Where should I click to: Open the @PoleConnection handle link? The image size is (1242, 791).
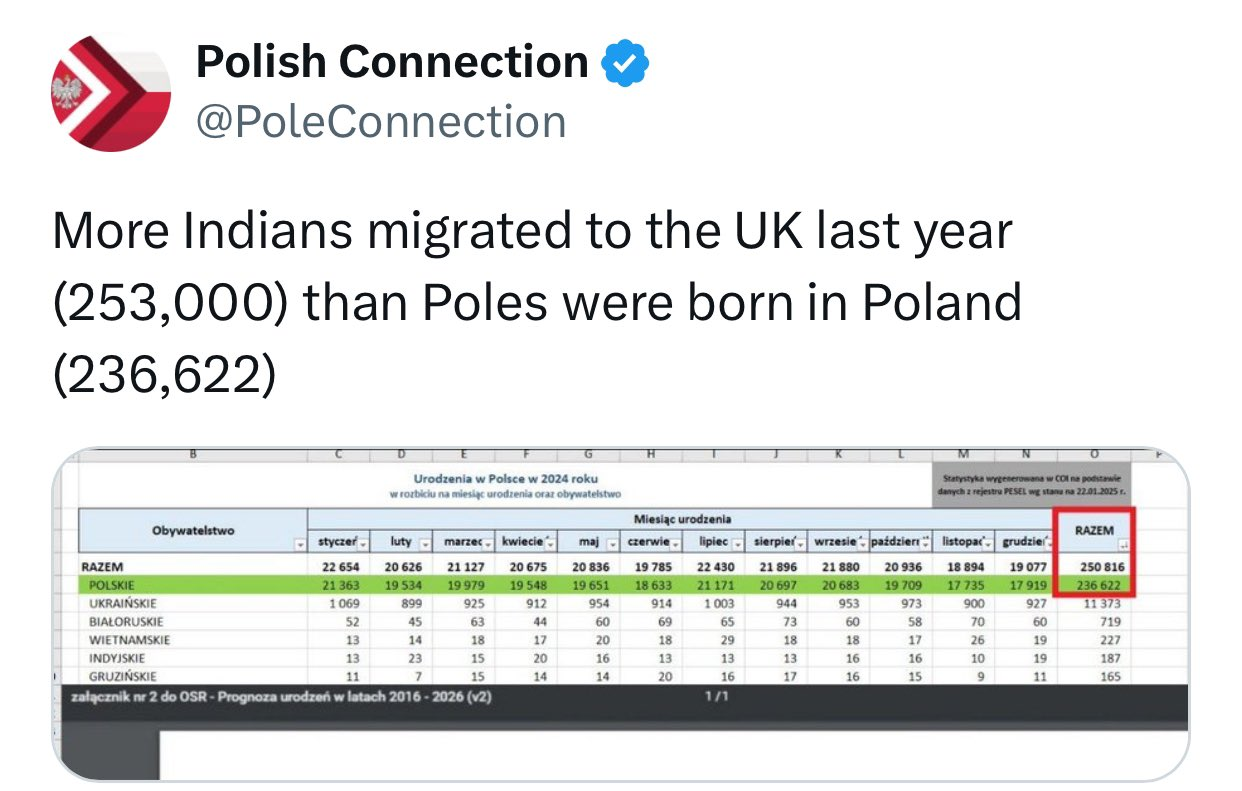pos(381,122)
